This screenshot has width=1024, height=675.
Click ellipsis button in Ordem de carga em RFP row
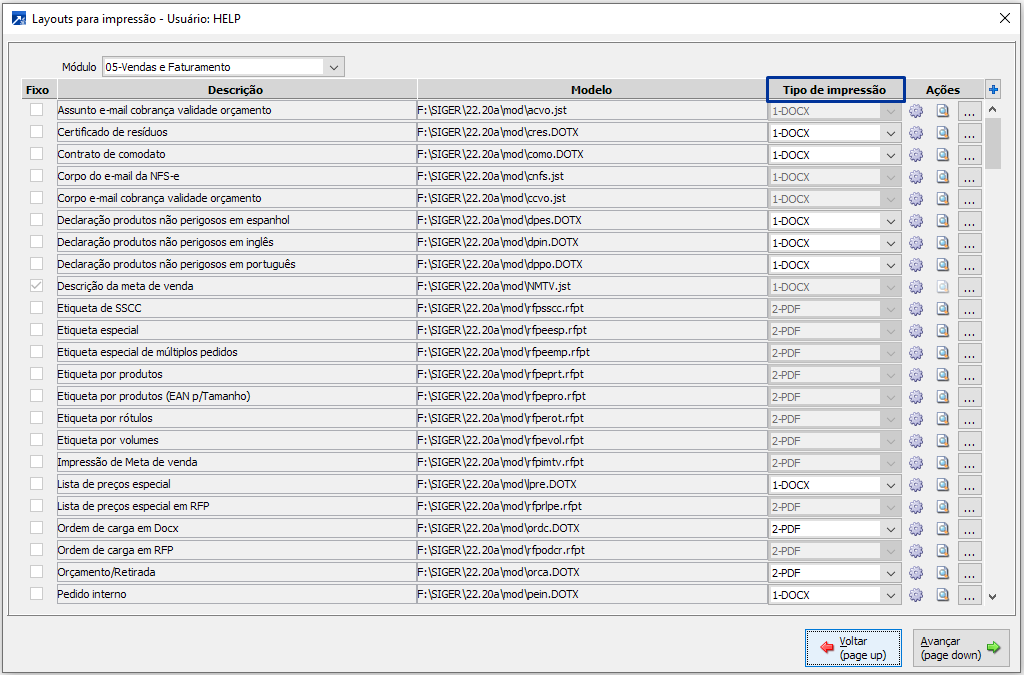click(969, 550)
